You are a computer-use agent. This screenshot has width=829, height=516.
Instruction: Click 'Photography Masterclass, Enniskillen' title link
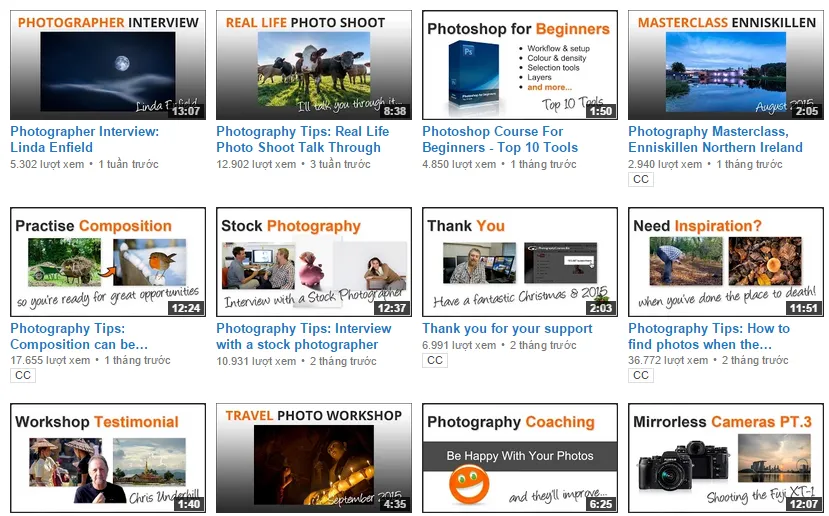pyautogui.click(x=715, y=140)
